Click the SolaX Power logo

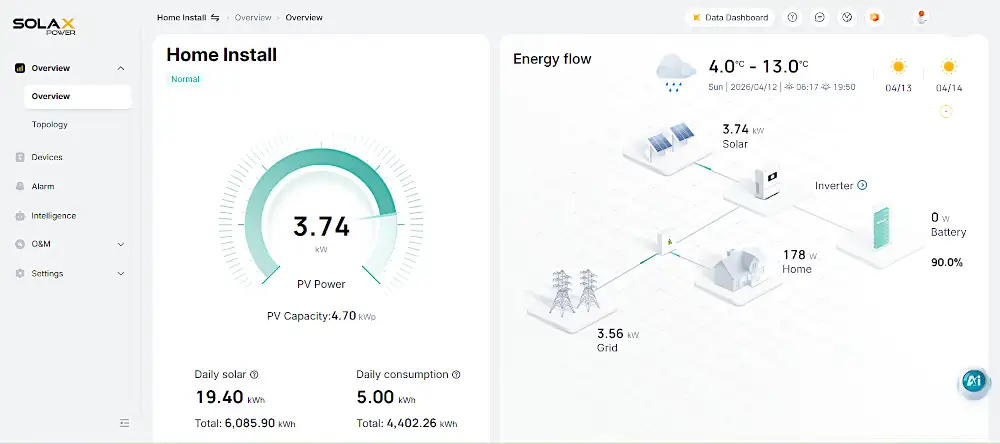pos(44,26)
